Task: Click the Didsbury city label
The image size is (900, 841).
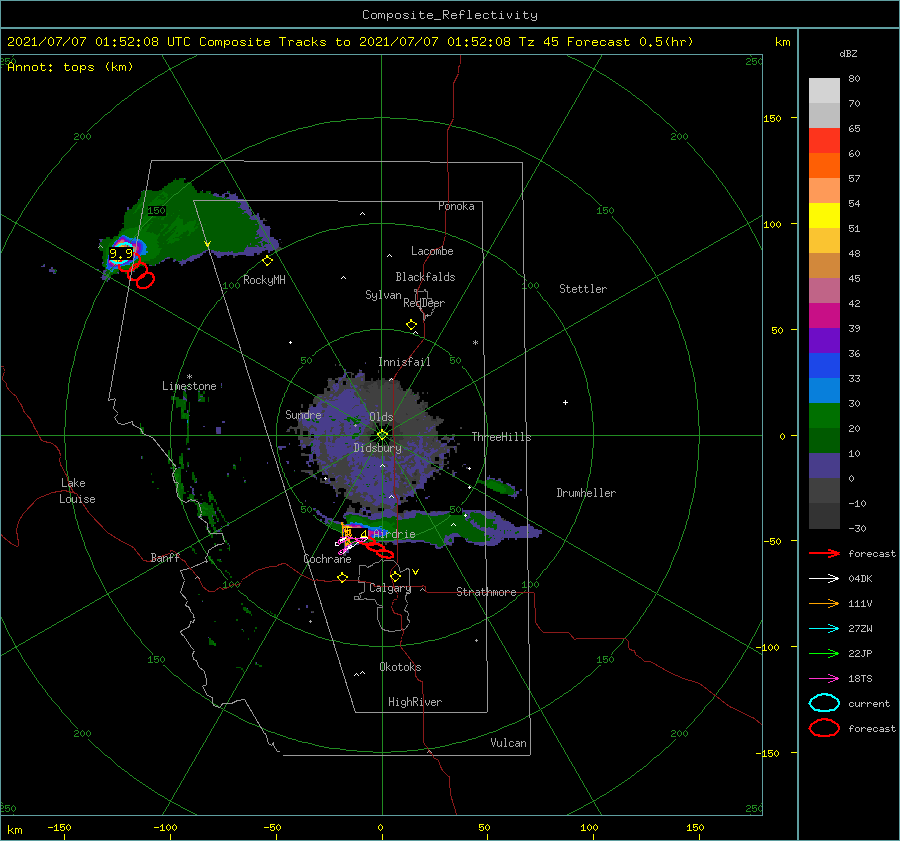Action: [x=378, y=448]
